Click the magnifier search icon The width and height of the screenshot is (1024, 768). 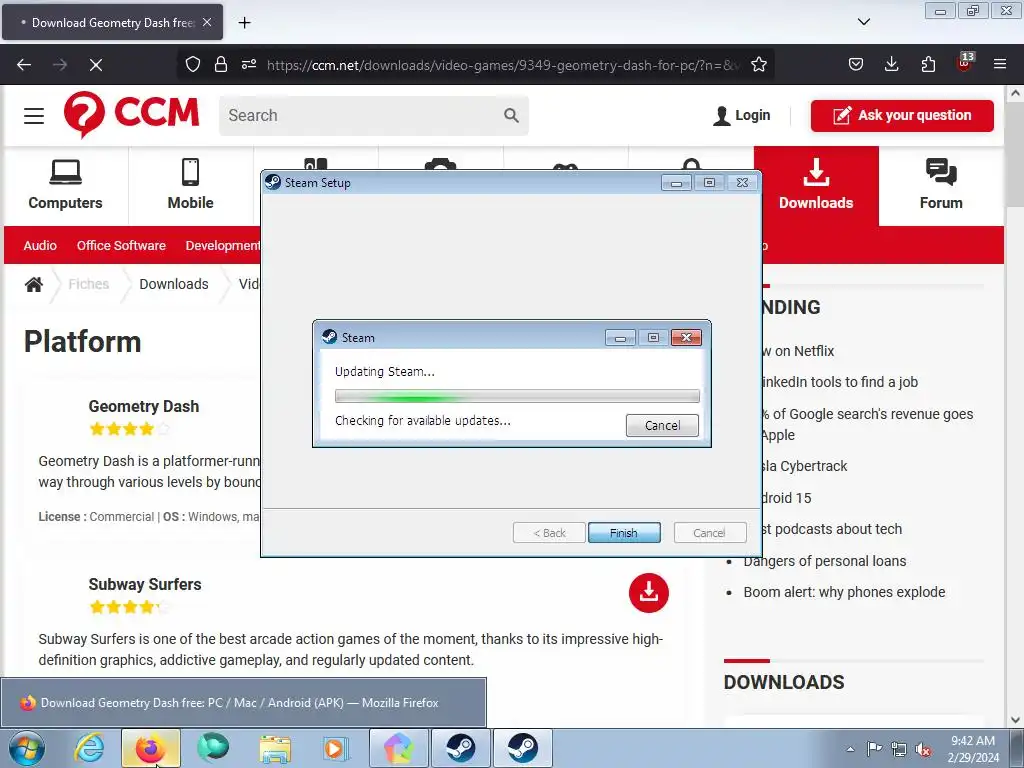pos(511,116)
